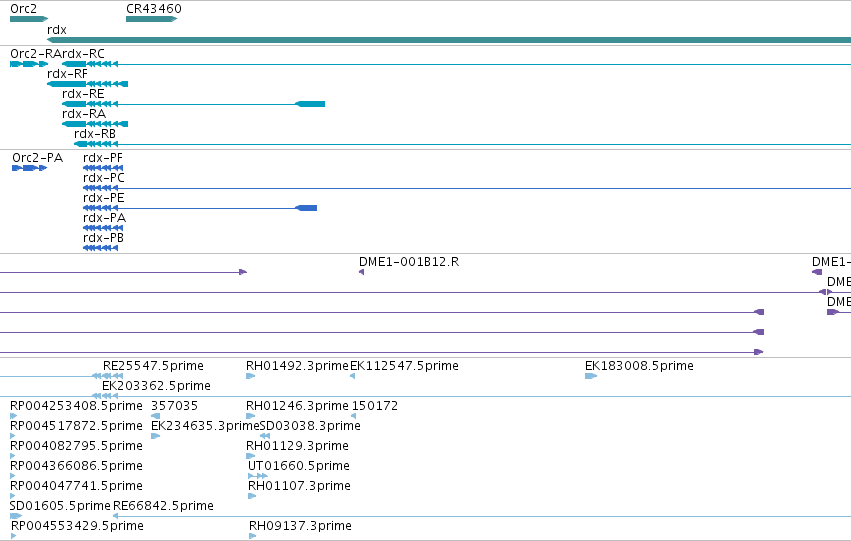Screen dimensions: 851x541
Task: Select the SD03038.3prime arrow glyph
Action: 265,436
